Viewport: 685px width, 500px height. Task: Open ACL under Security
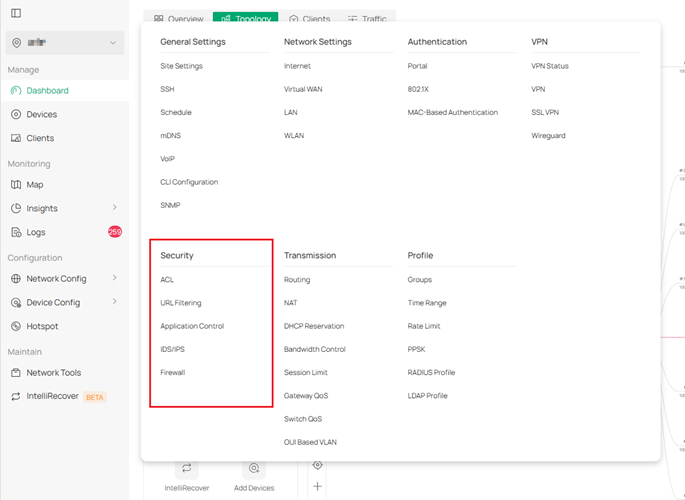[167, 279]
